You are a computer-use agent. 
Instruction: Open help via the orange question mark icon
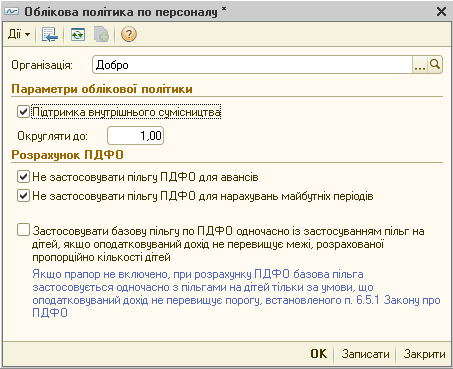tap(129, 34)
